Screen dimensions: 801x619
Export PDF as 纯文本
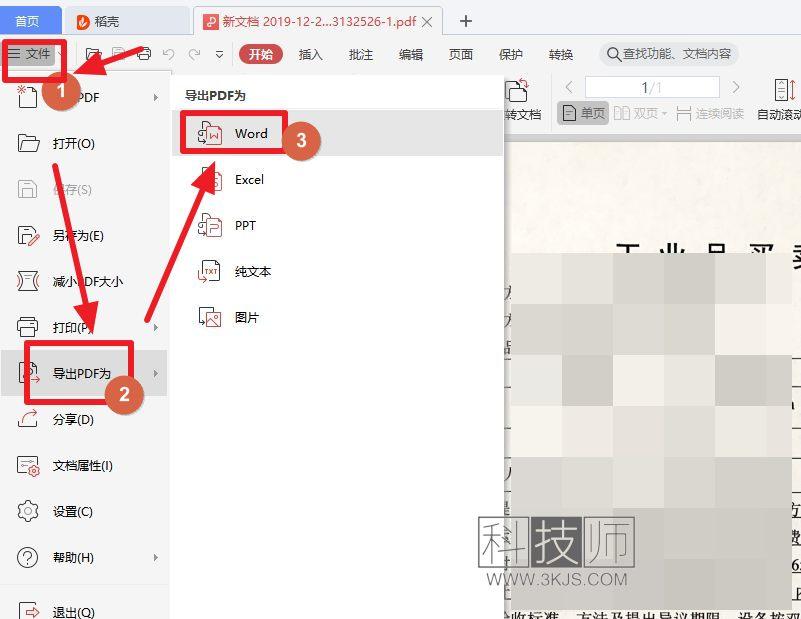pyautogui.click(x=337, y=271)
